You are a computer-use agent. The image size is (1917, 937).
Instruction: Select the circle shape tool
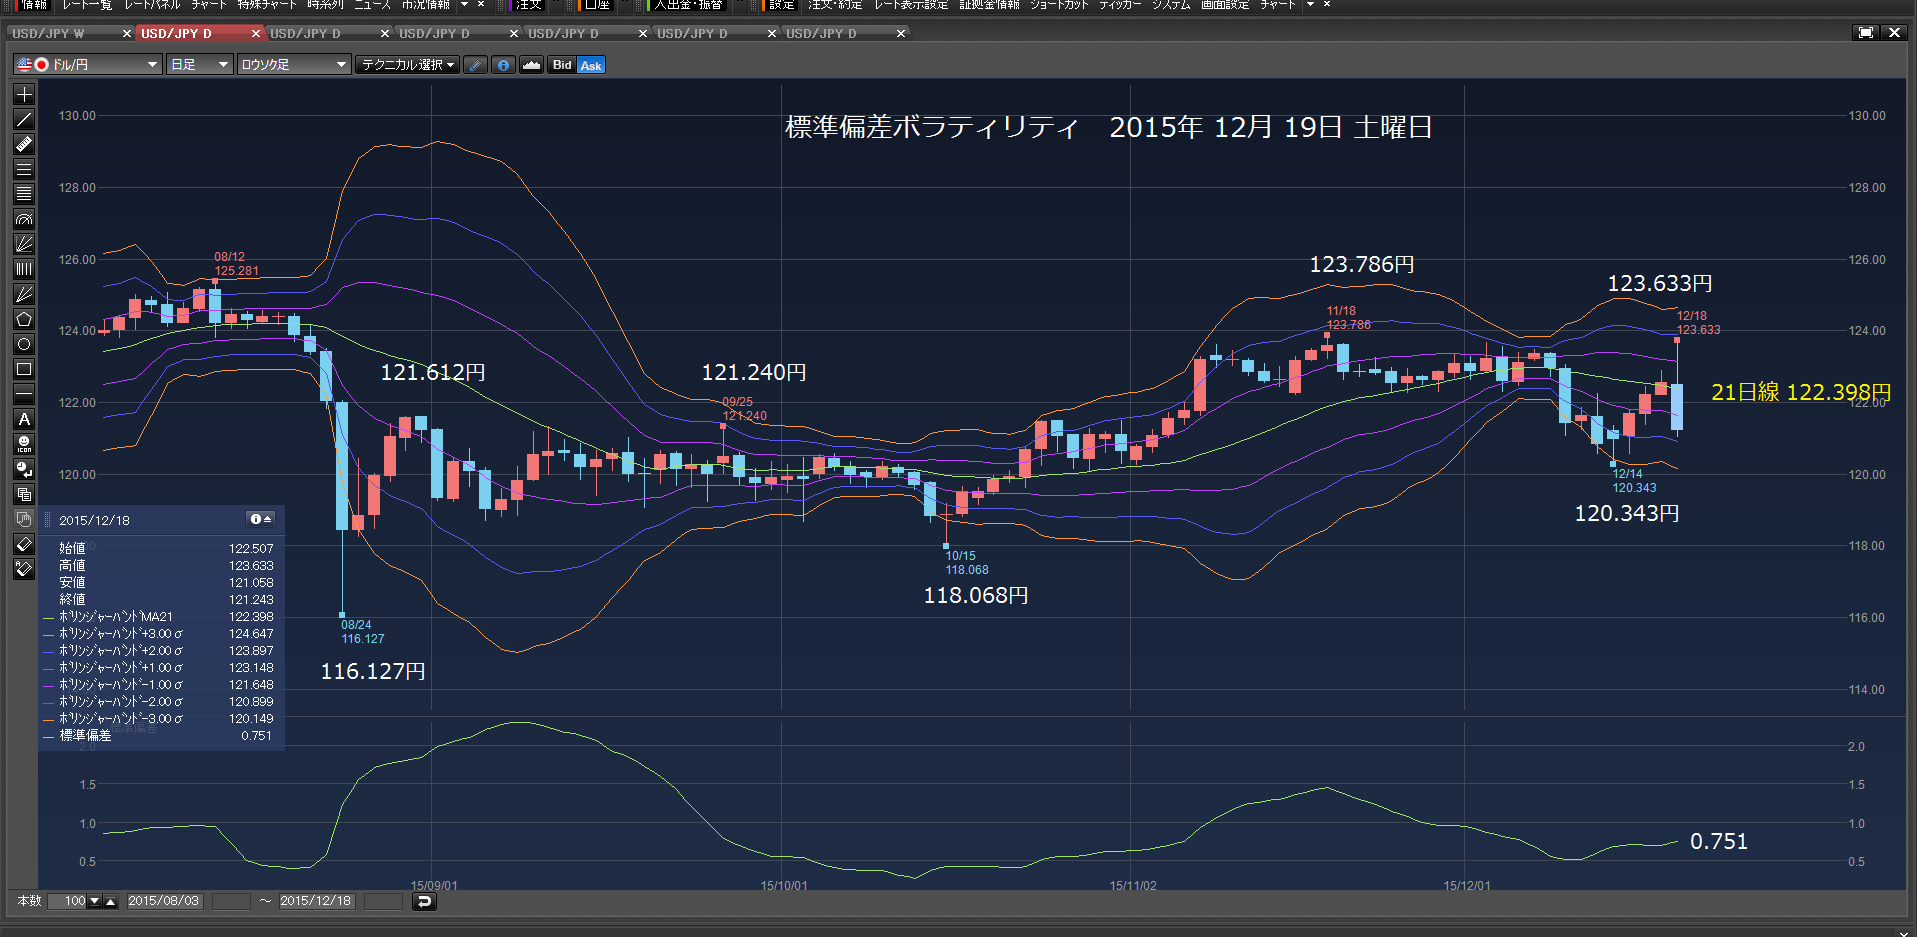click(24, 344)
